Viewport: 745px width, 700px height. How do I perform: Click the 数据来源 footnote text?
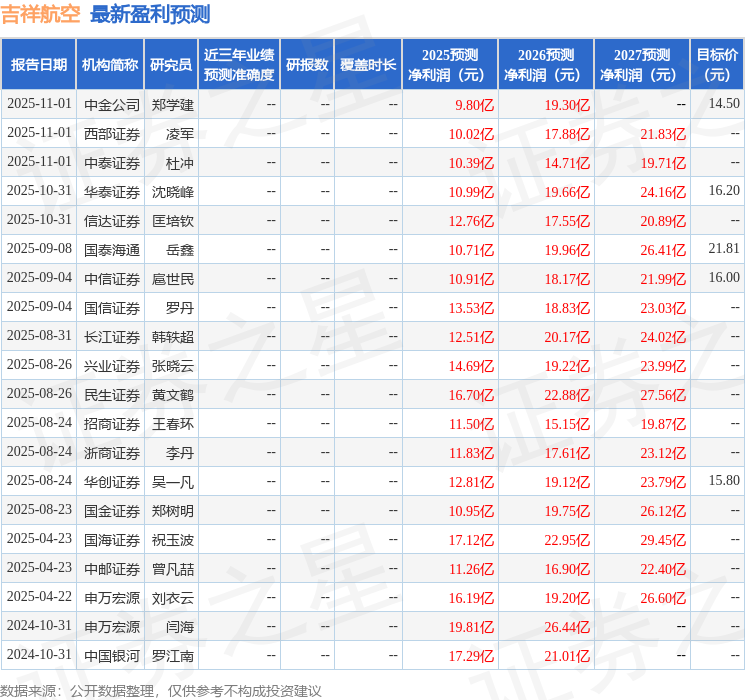(x=161, y=690)
